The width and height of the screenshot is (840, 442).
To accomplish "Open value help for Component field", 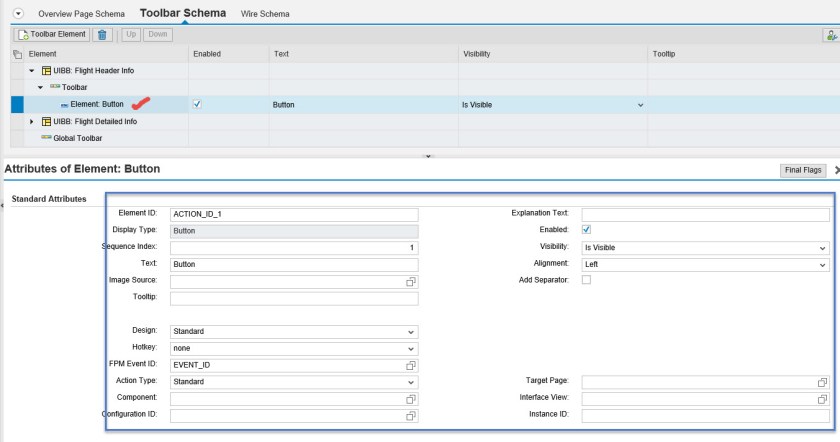I will point(410,398).
